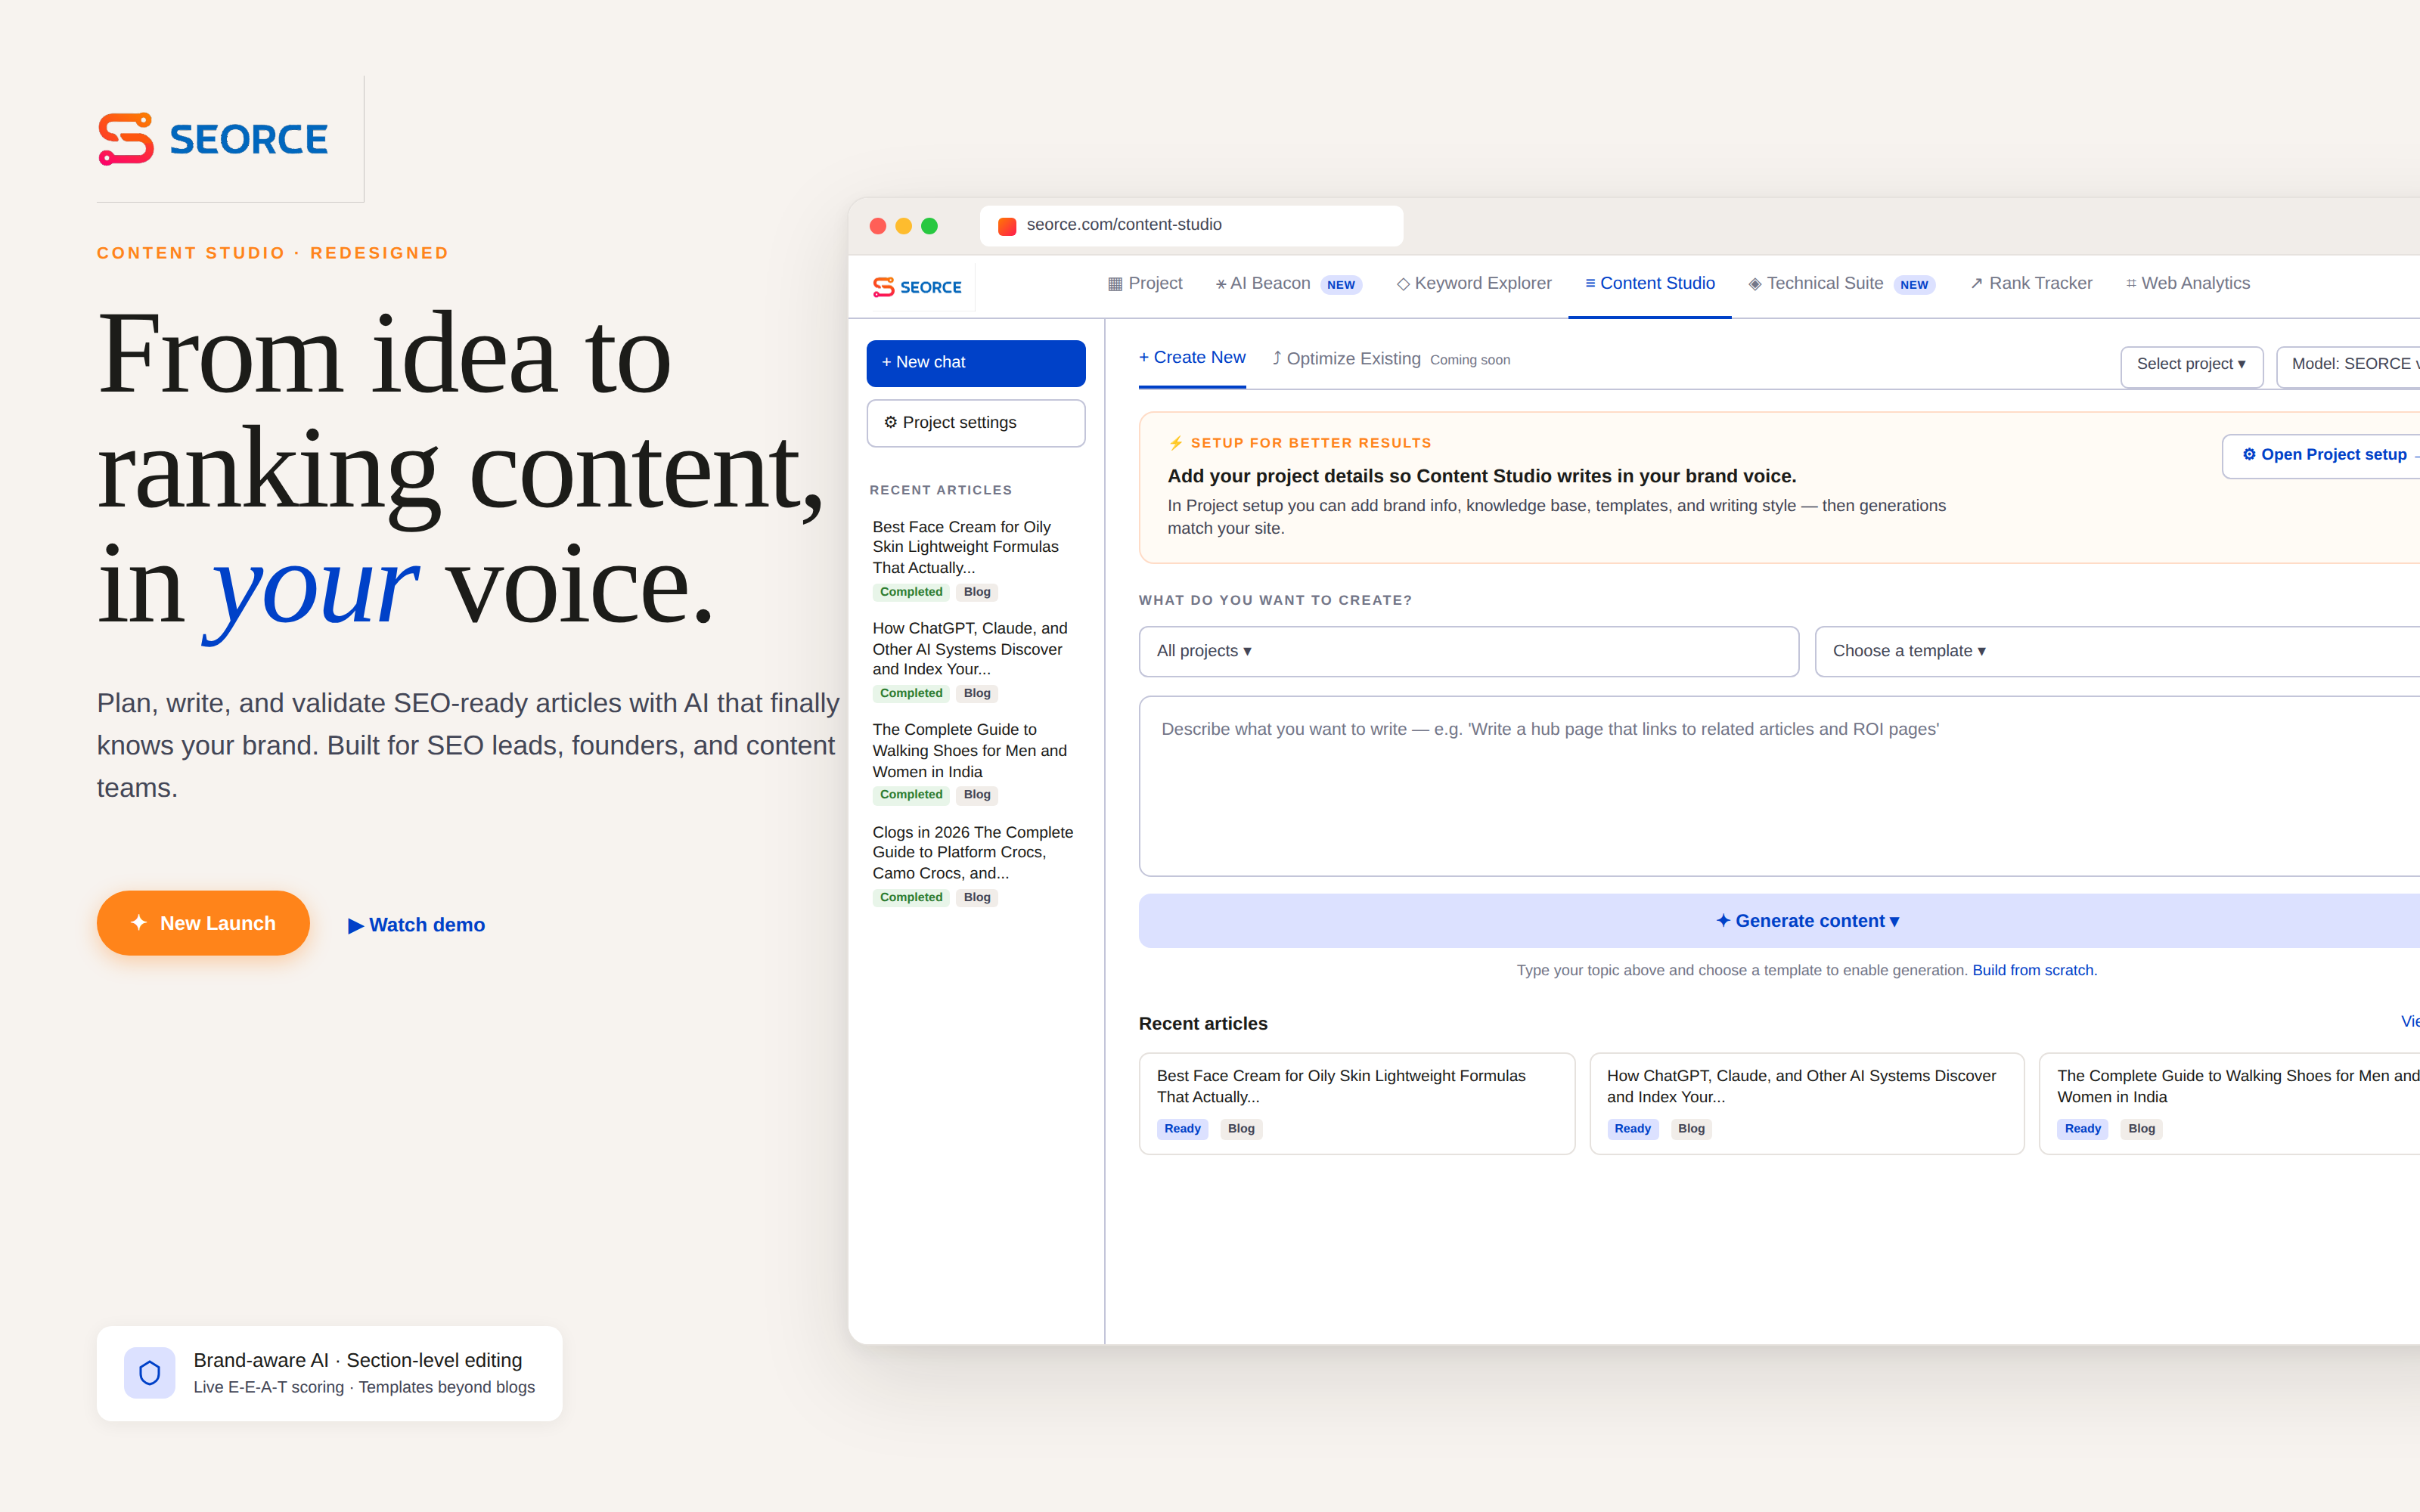Click the Generate content button
This screenshot has height=1512, width=2420.
(1779, 921)
